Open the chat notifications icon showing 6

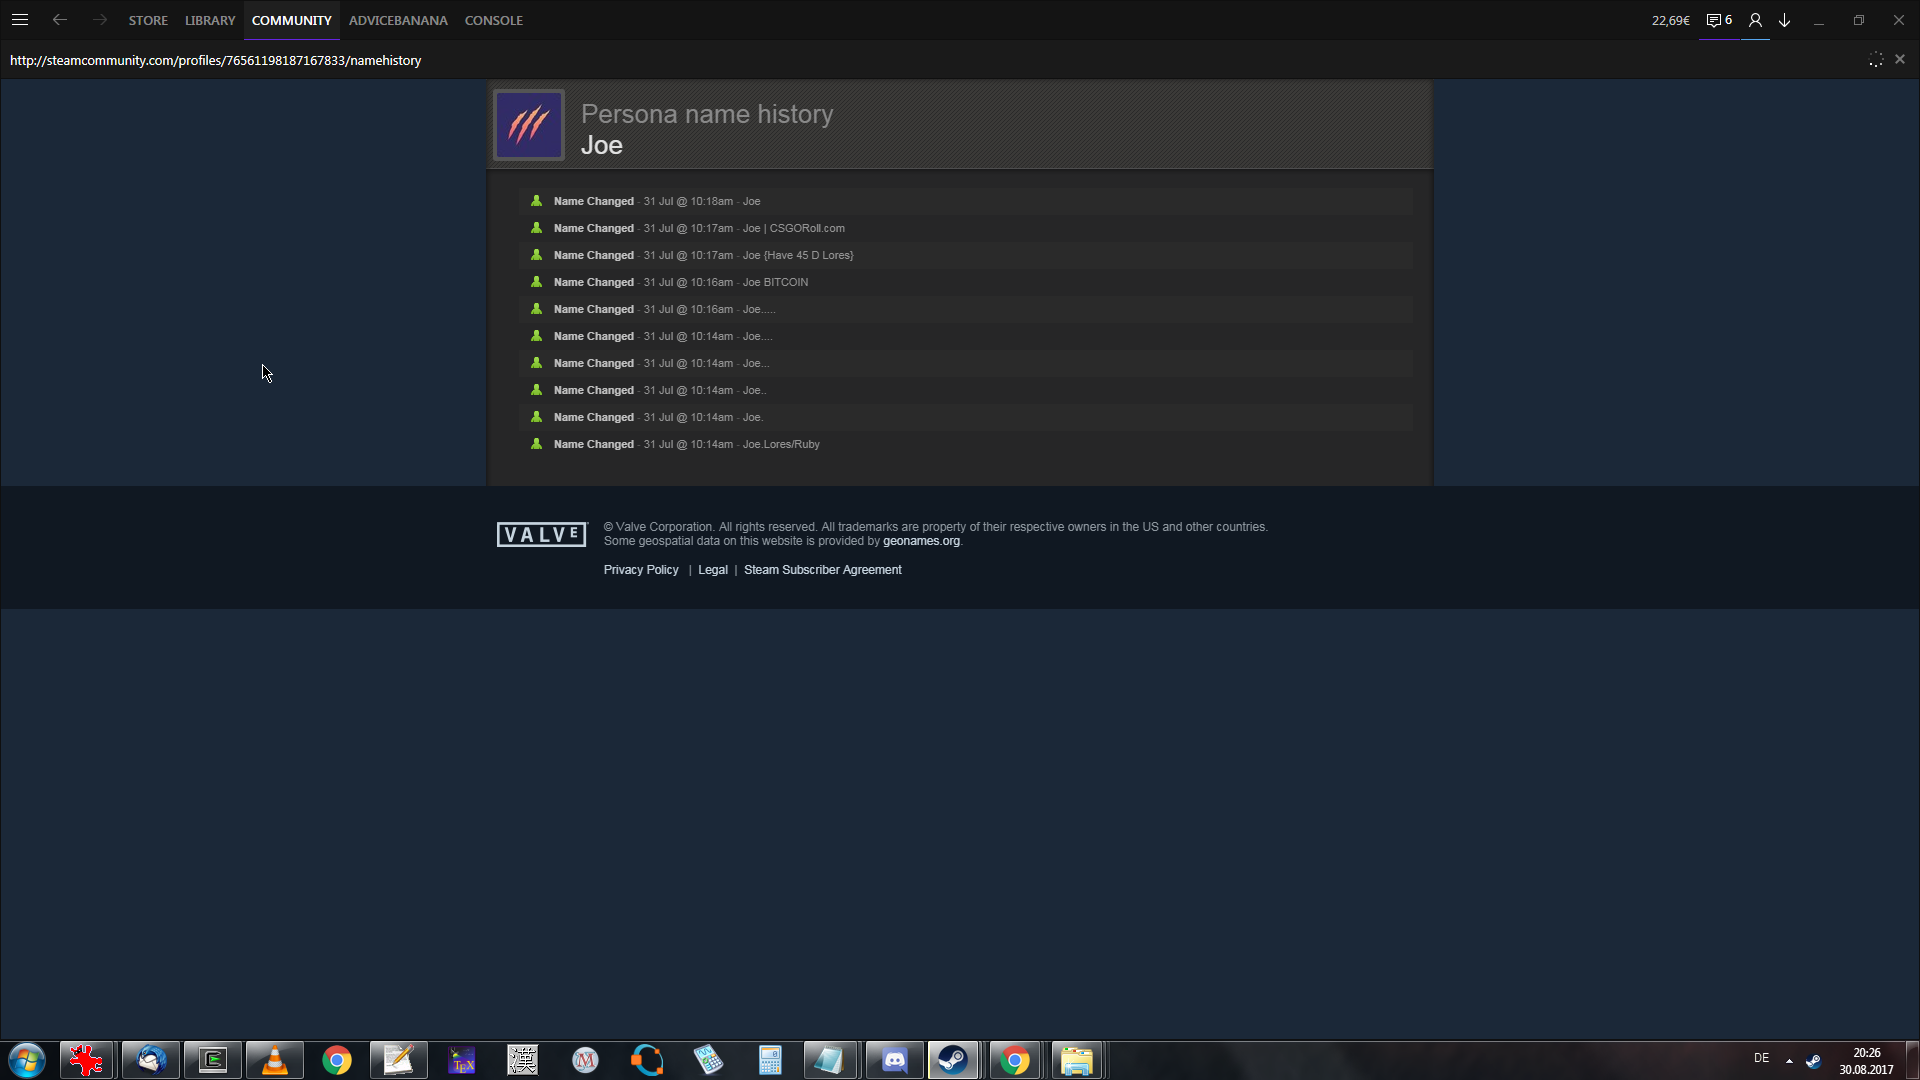coord(1718,20)
